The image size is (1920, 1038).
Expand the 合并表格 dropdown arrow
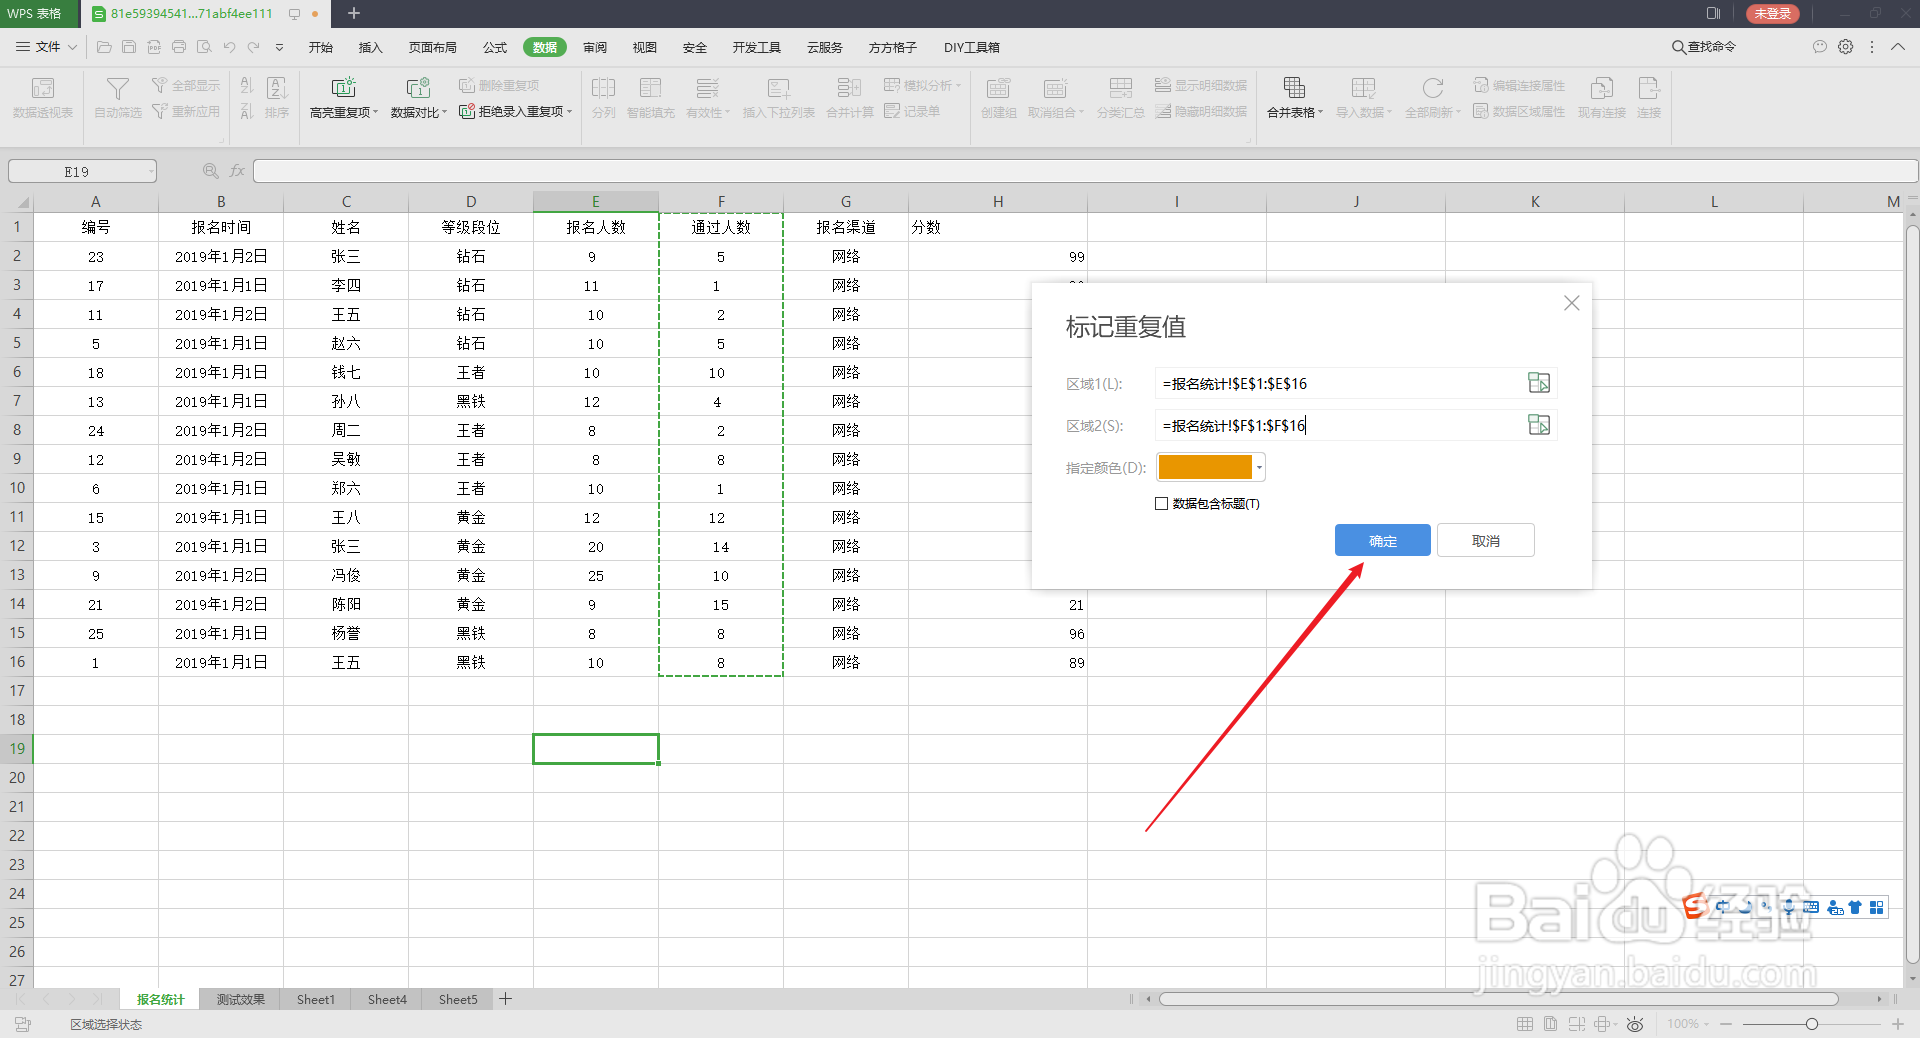pyautogui.click(x=1320, y=113)
